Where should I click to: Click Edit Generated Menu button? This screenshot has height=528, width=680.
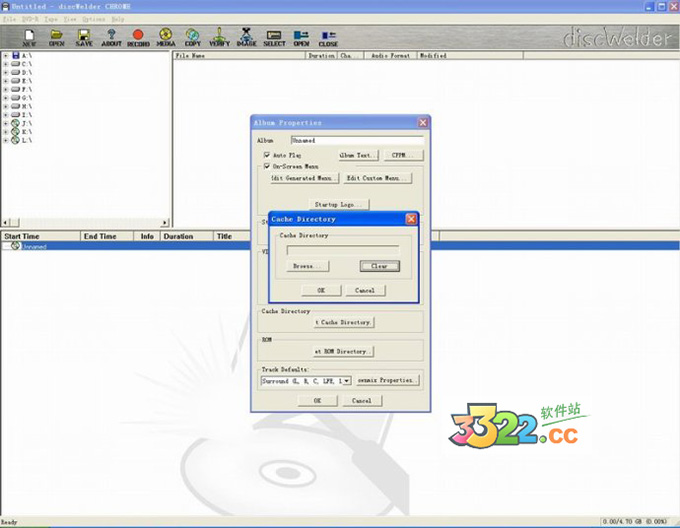(304, 178)
